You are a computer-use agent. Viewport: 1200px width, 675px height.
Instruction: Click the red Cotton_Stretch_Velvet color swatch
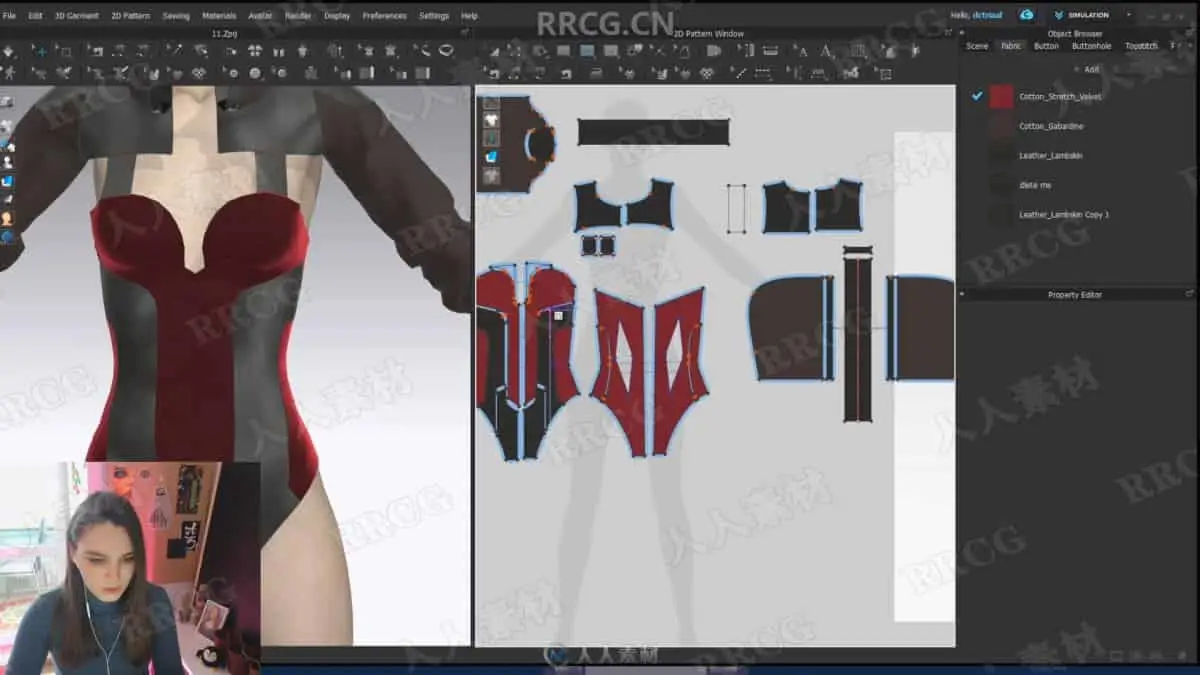tap(1002, 96)
